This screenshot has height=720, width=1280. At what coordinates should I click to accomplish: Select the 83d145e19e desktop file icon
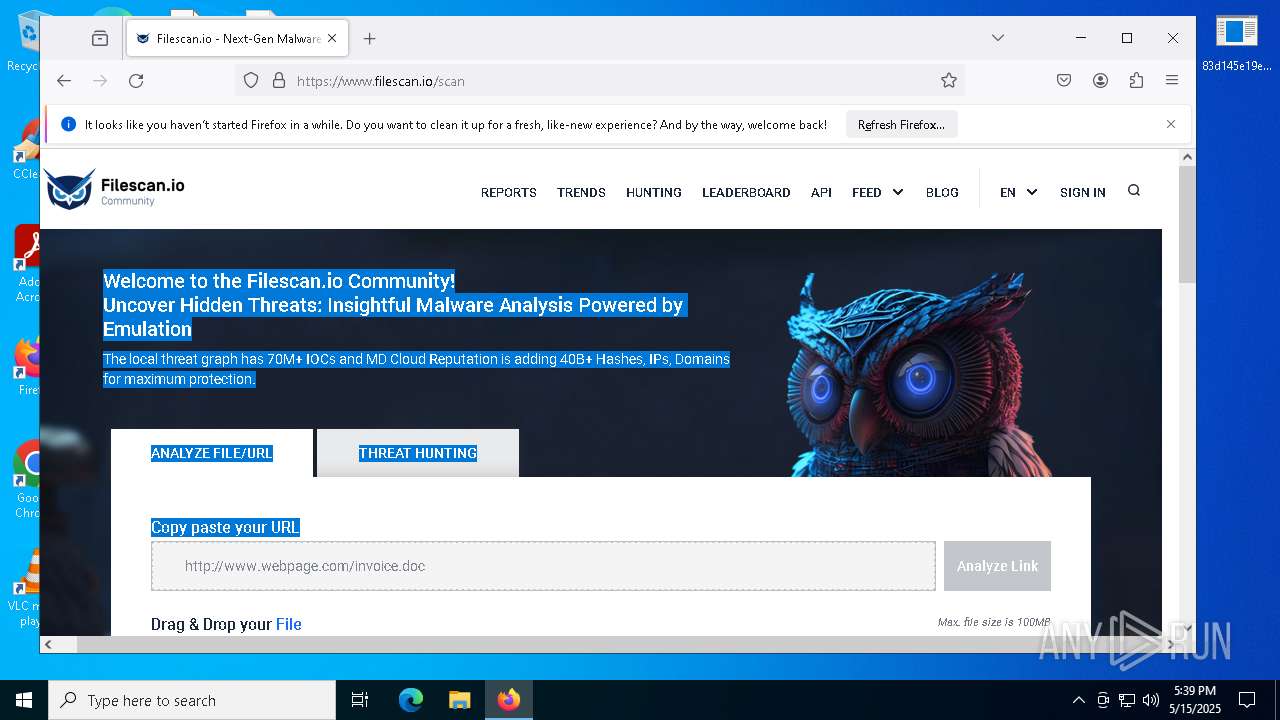(x=1236, y=43)
